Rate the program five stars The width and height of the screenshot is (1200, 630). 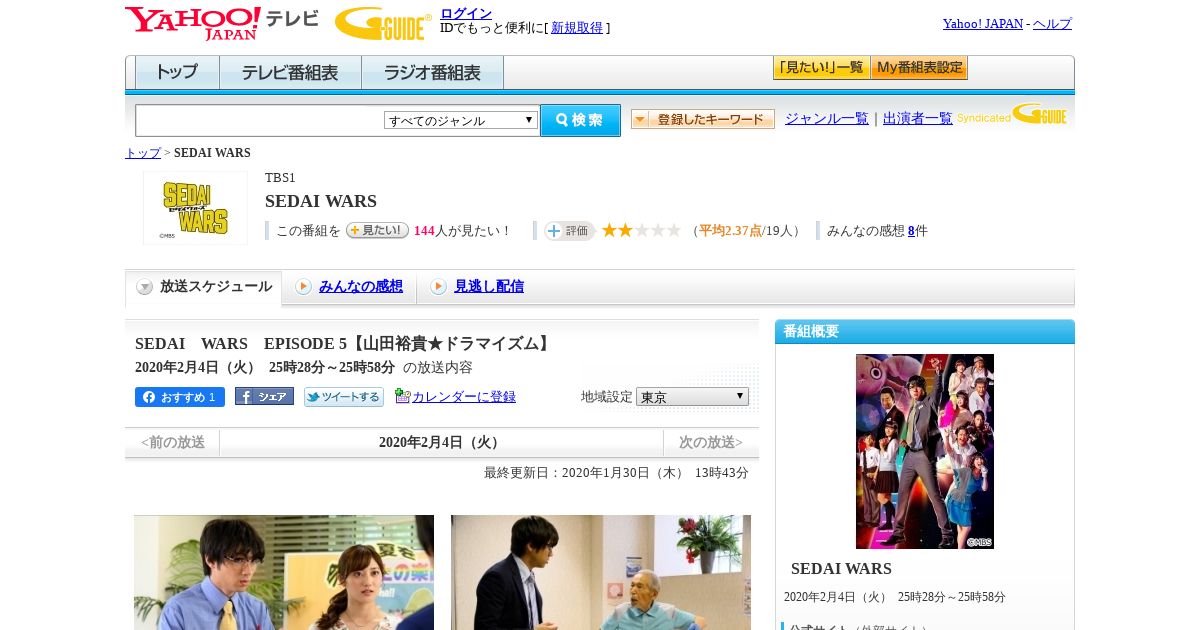click(674, 231)
